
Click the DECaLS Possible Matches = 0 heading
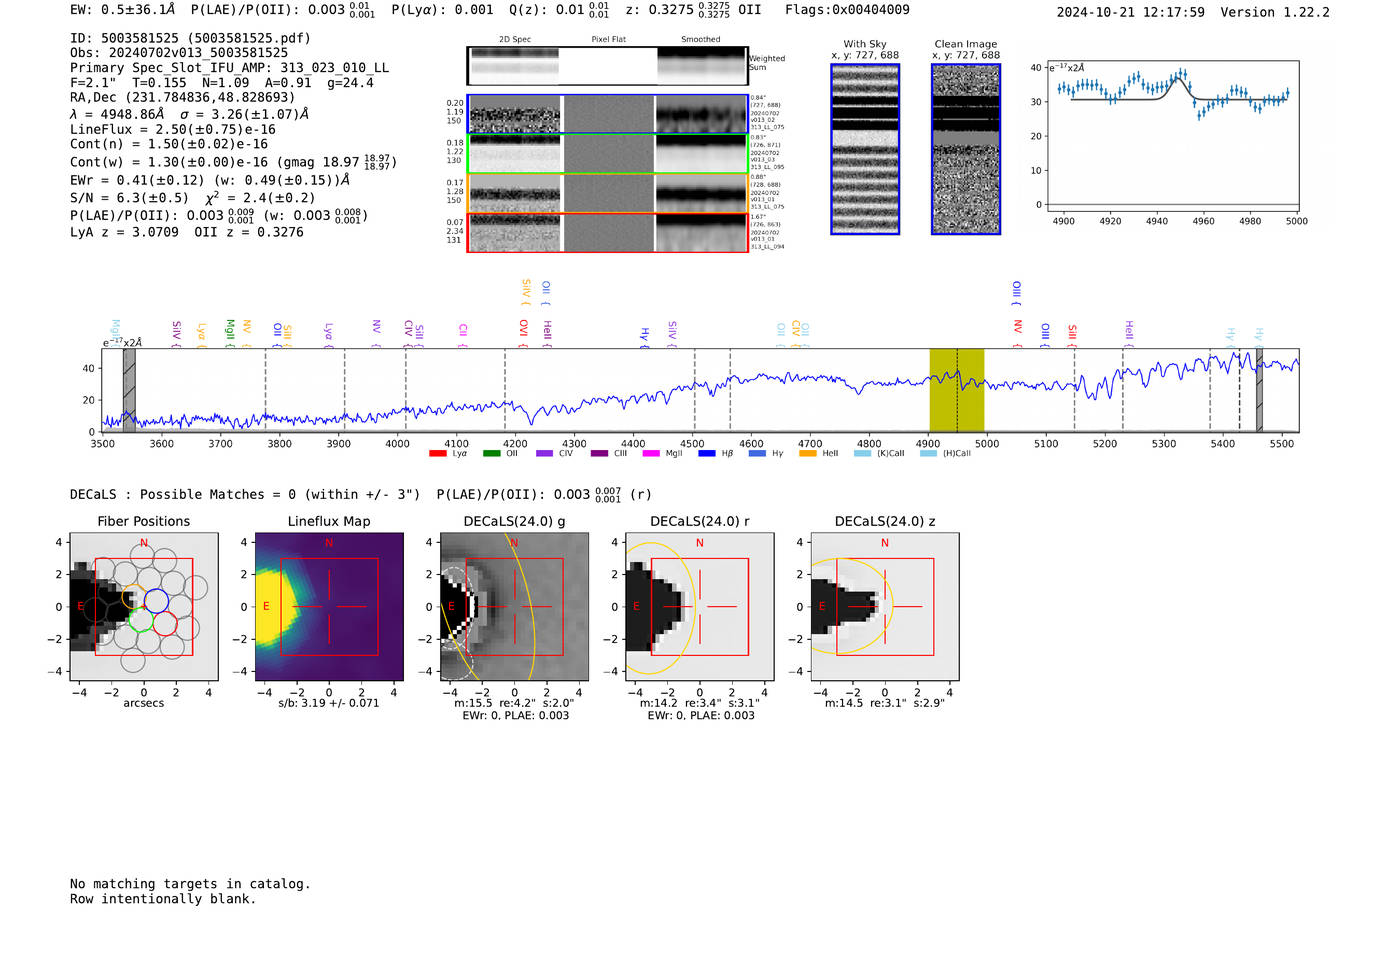pyautogui.click(x=245, y=494)
